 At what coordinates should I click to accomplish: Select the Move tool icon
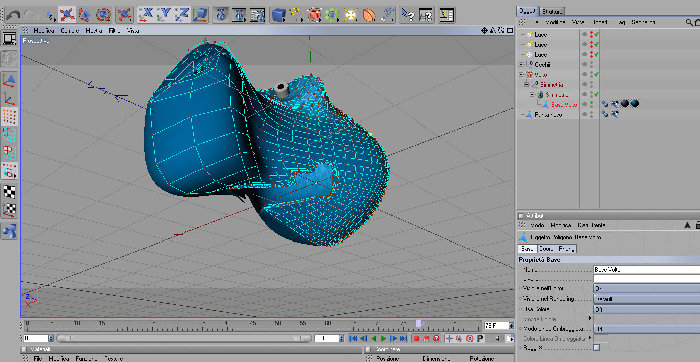pos(67,15)
